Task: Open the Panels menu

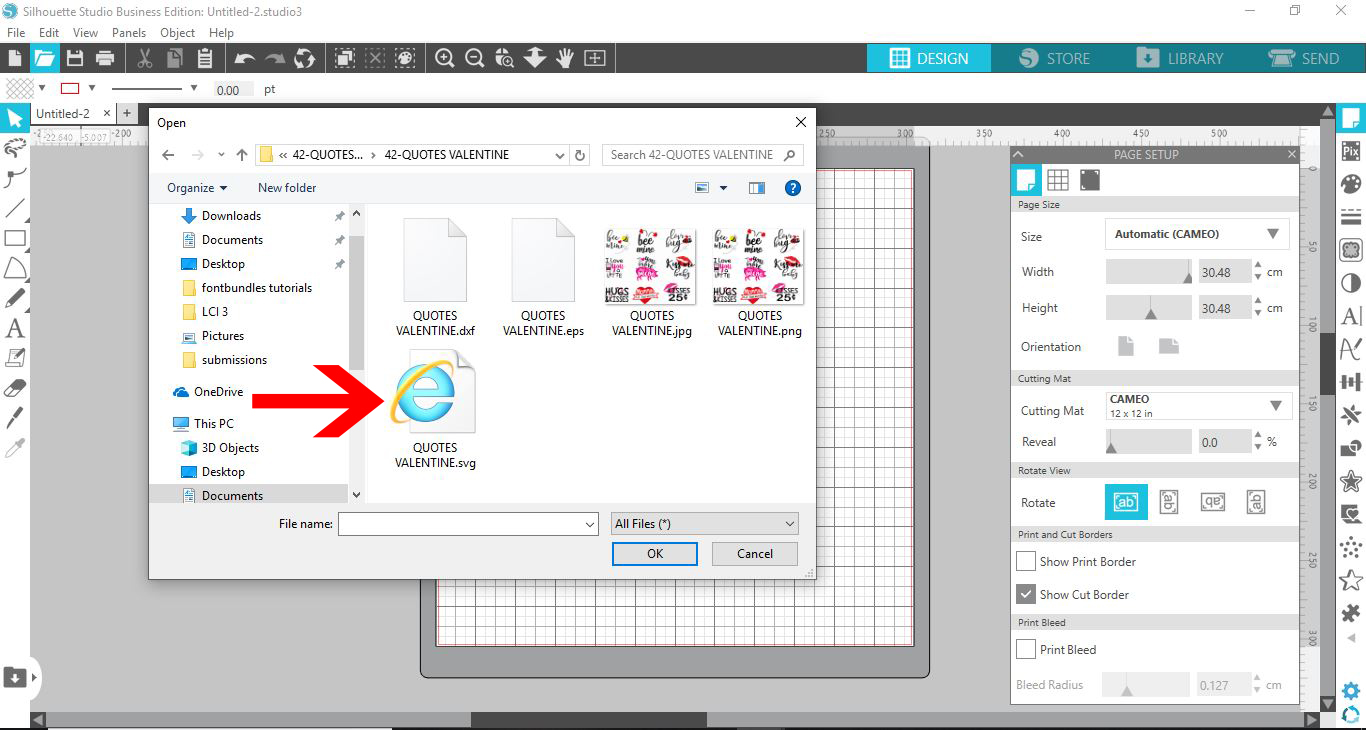Action: [x=129, y=32]
